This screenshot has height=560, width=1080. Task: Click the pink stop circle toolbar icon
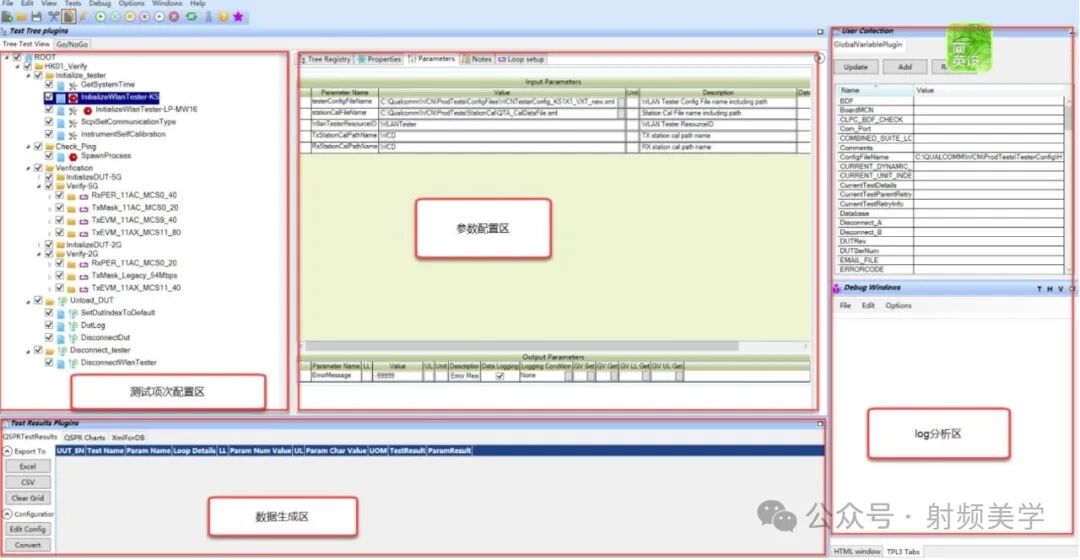point(145,17)
